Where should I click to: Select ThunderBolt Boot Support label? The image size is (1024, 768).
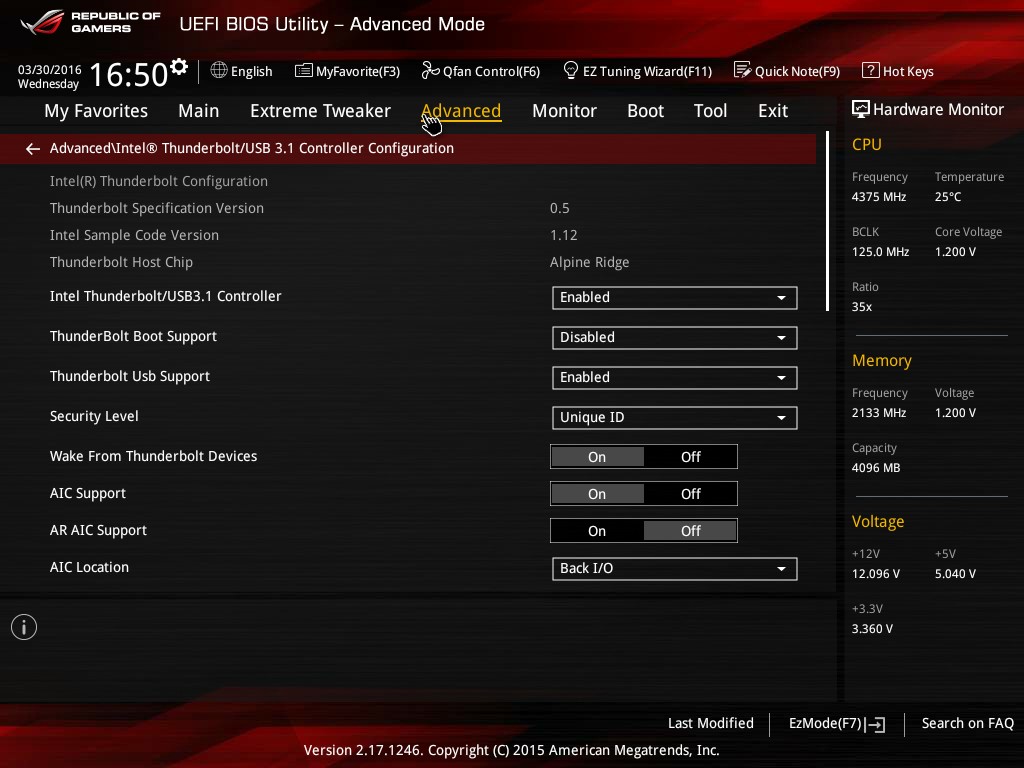(x=133, y=336)
